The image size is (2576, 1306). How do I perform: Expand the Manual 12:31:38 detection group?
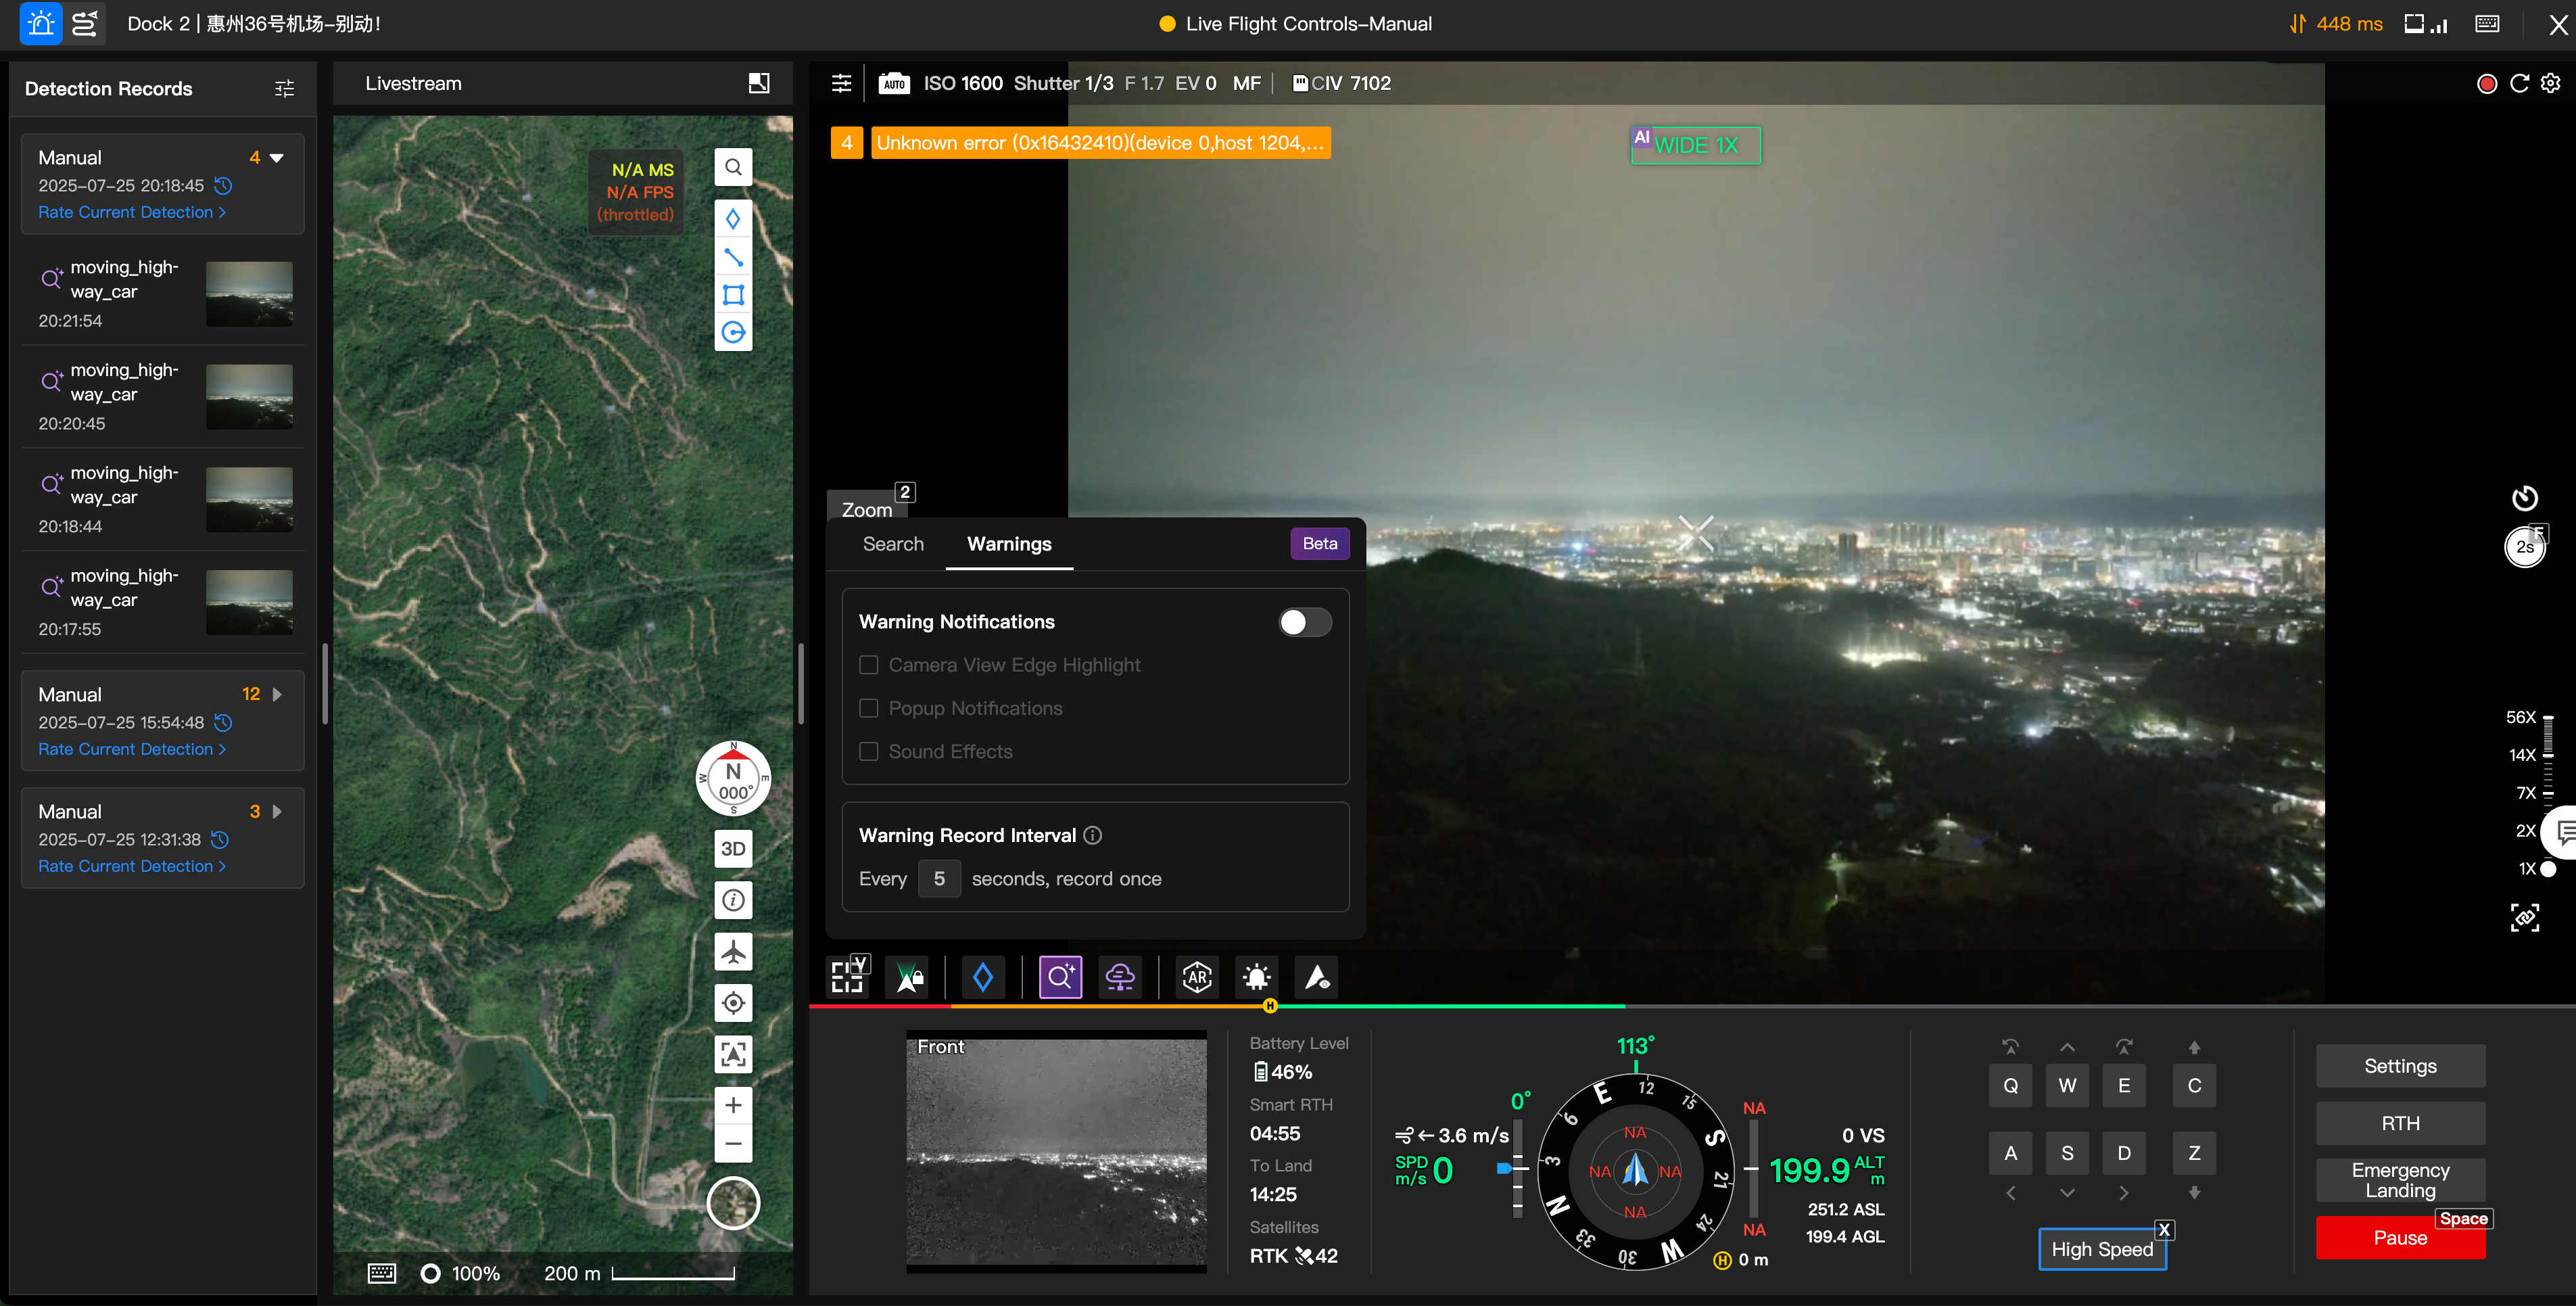pos(276,811)
